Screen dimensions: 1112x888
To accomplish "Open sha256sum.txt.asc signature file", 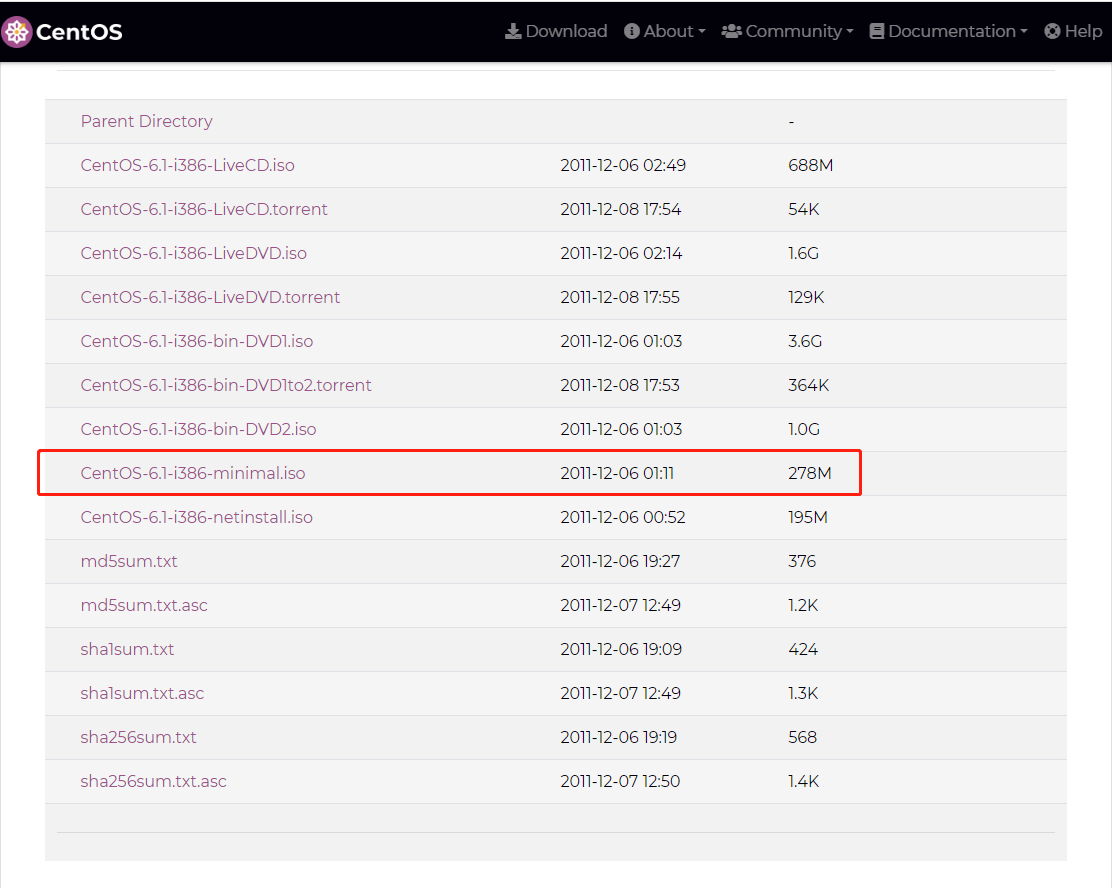I will click(x=153, y=781).
